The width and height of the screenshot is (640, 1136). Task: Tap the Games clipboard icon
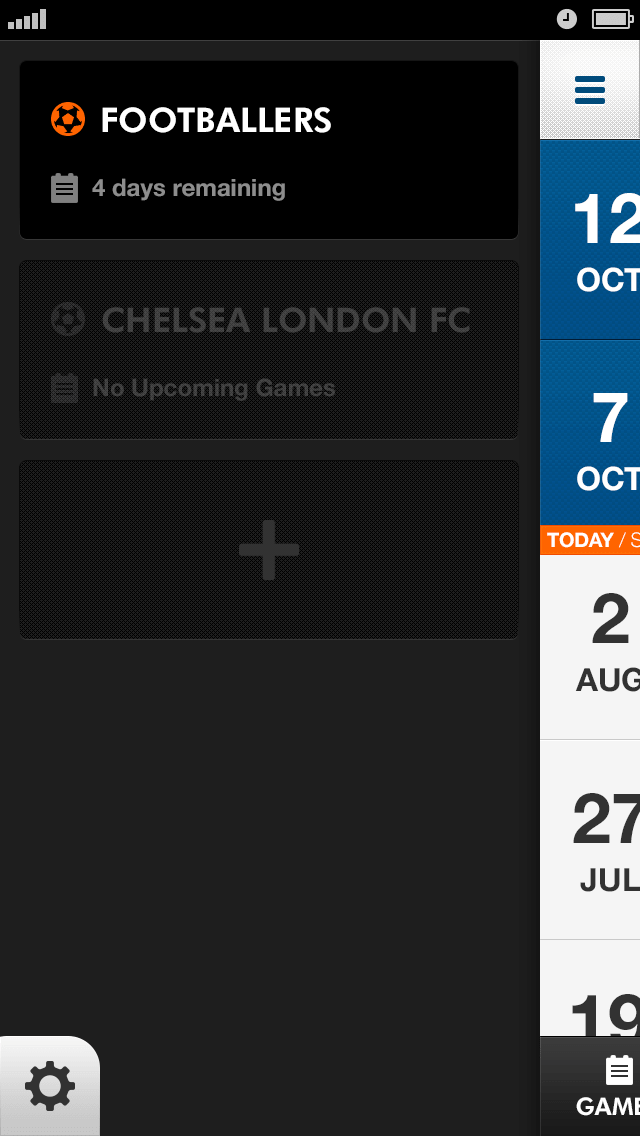(x=620, y=1071)
